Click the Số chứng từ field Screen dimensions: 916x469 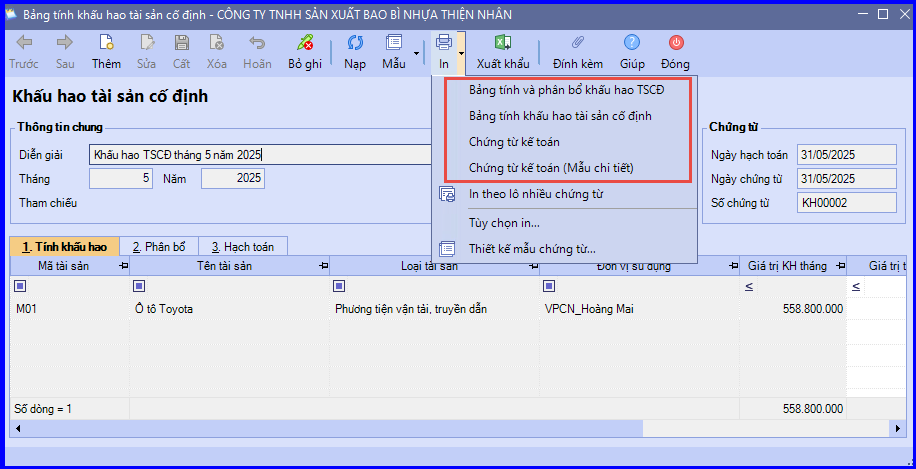[846, 203]
